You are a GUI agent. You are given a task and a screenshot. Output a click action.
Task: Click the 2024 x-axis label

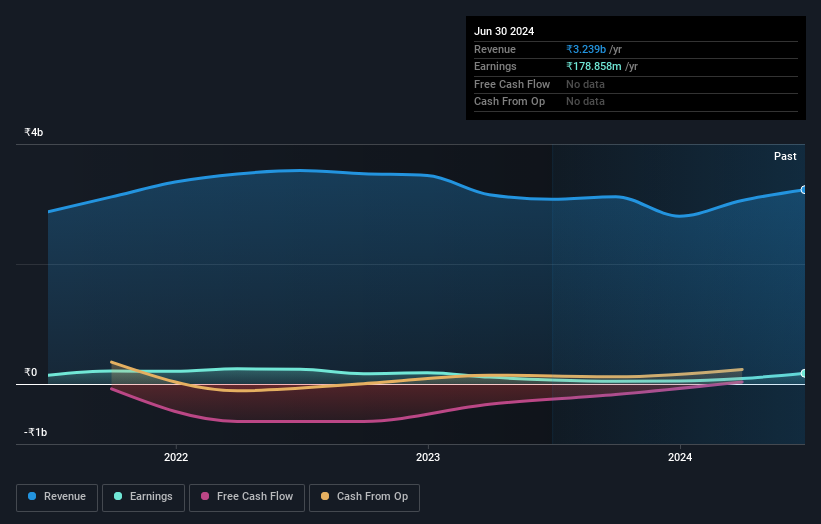pos(680,457)
